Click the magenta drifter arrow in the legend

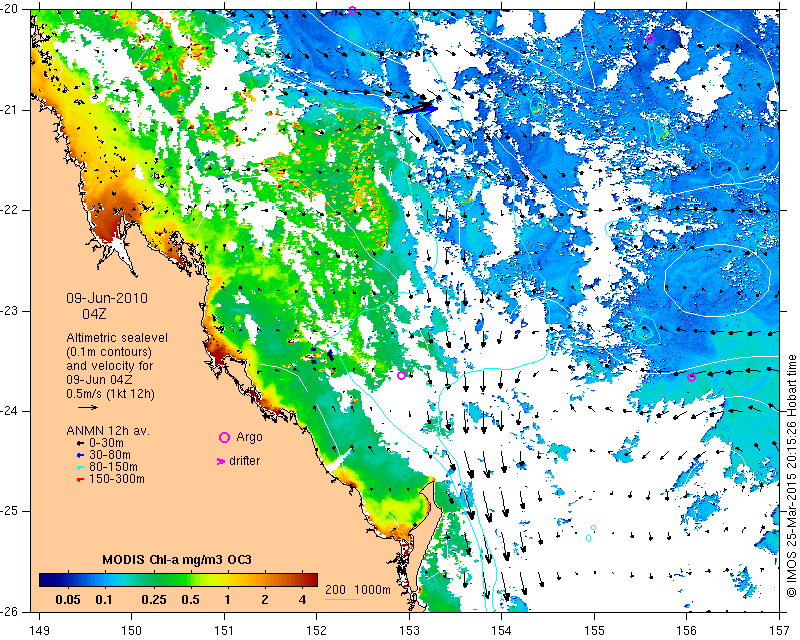point(221,461)
